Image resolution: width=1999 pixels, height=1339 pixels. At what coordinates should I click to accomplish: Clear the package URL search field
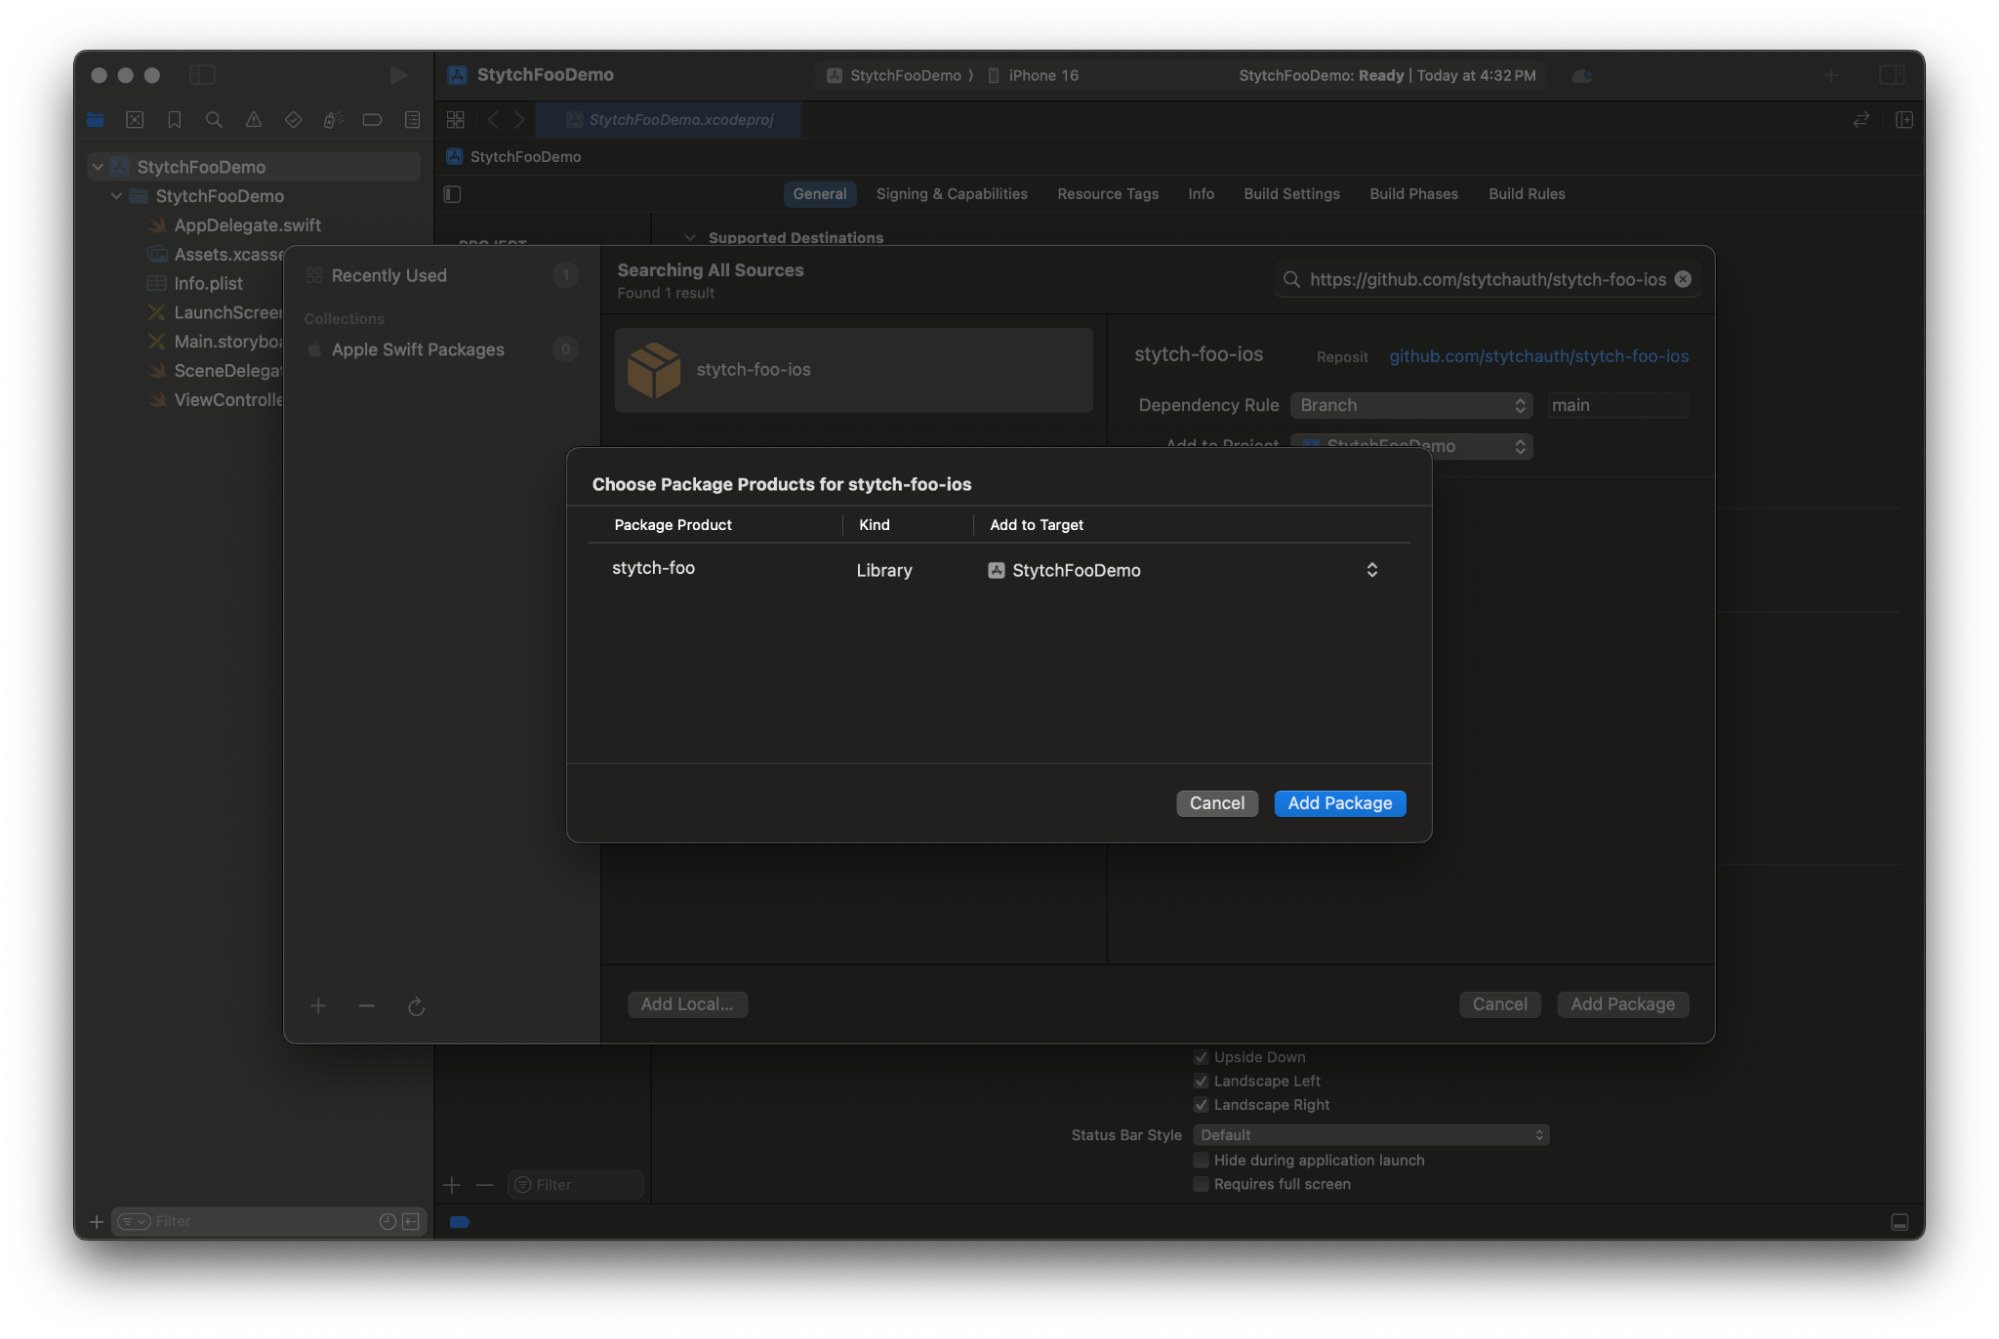point(1683,279)
